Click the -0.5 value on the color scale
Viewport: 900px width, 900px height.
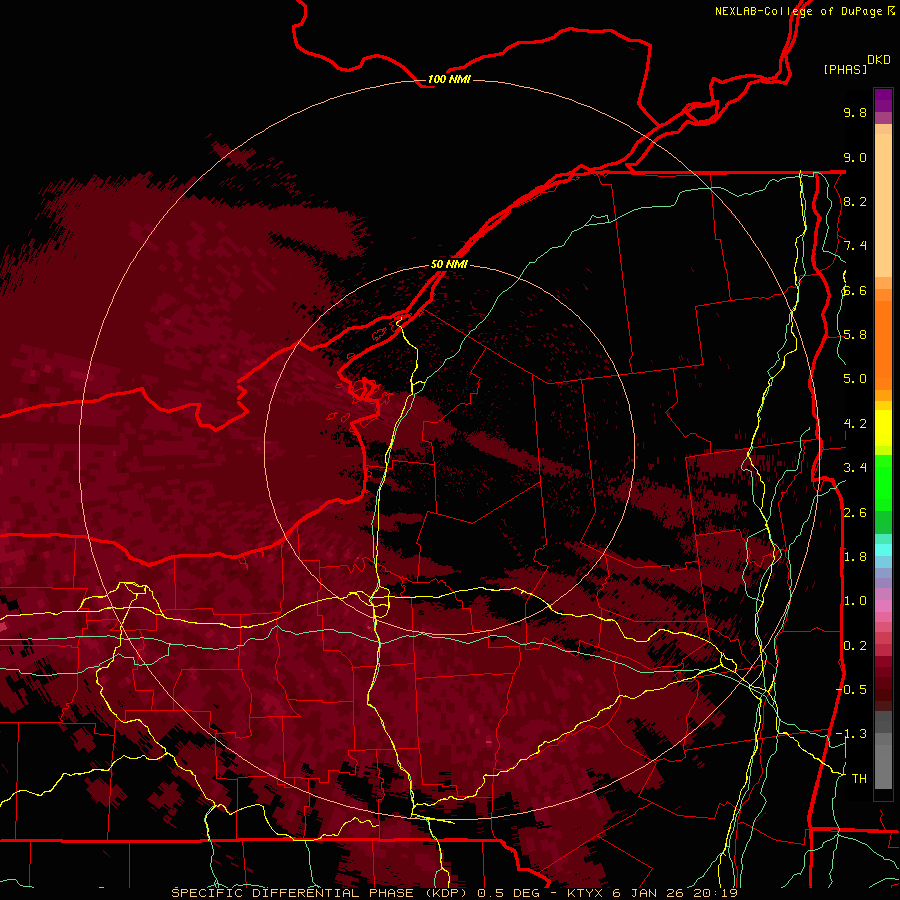coord(851,689)
